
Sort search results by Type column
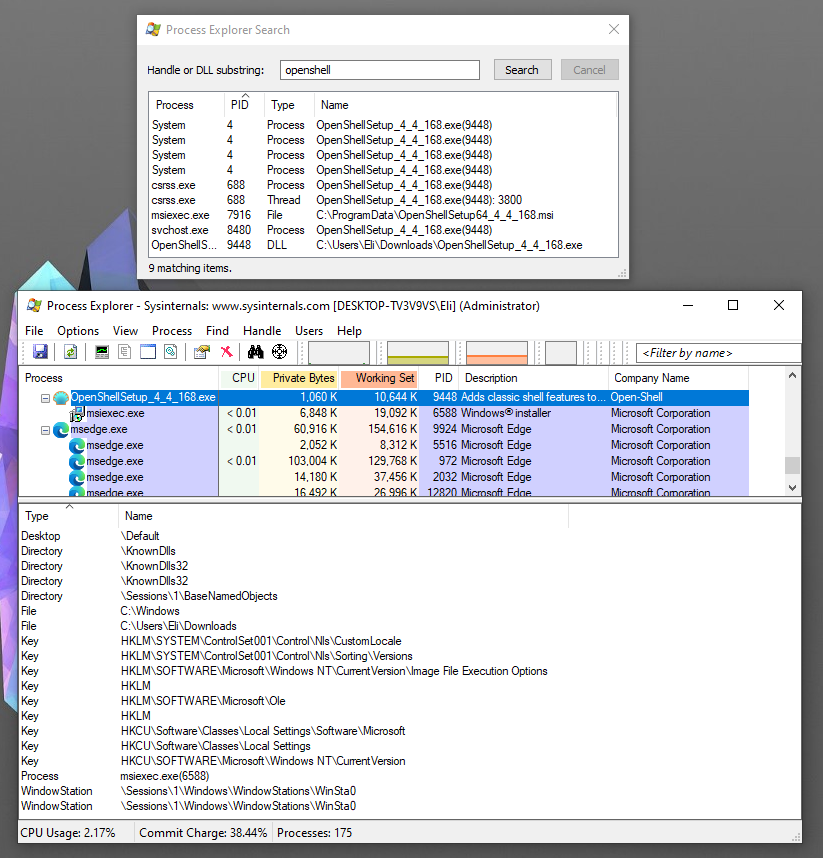[289, 105]
